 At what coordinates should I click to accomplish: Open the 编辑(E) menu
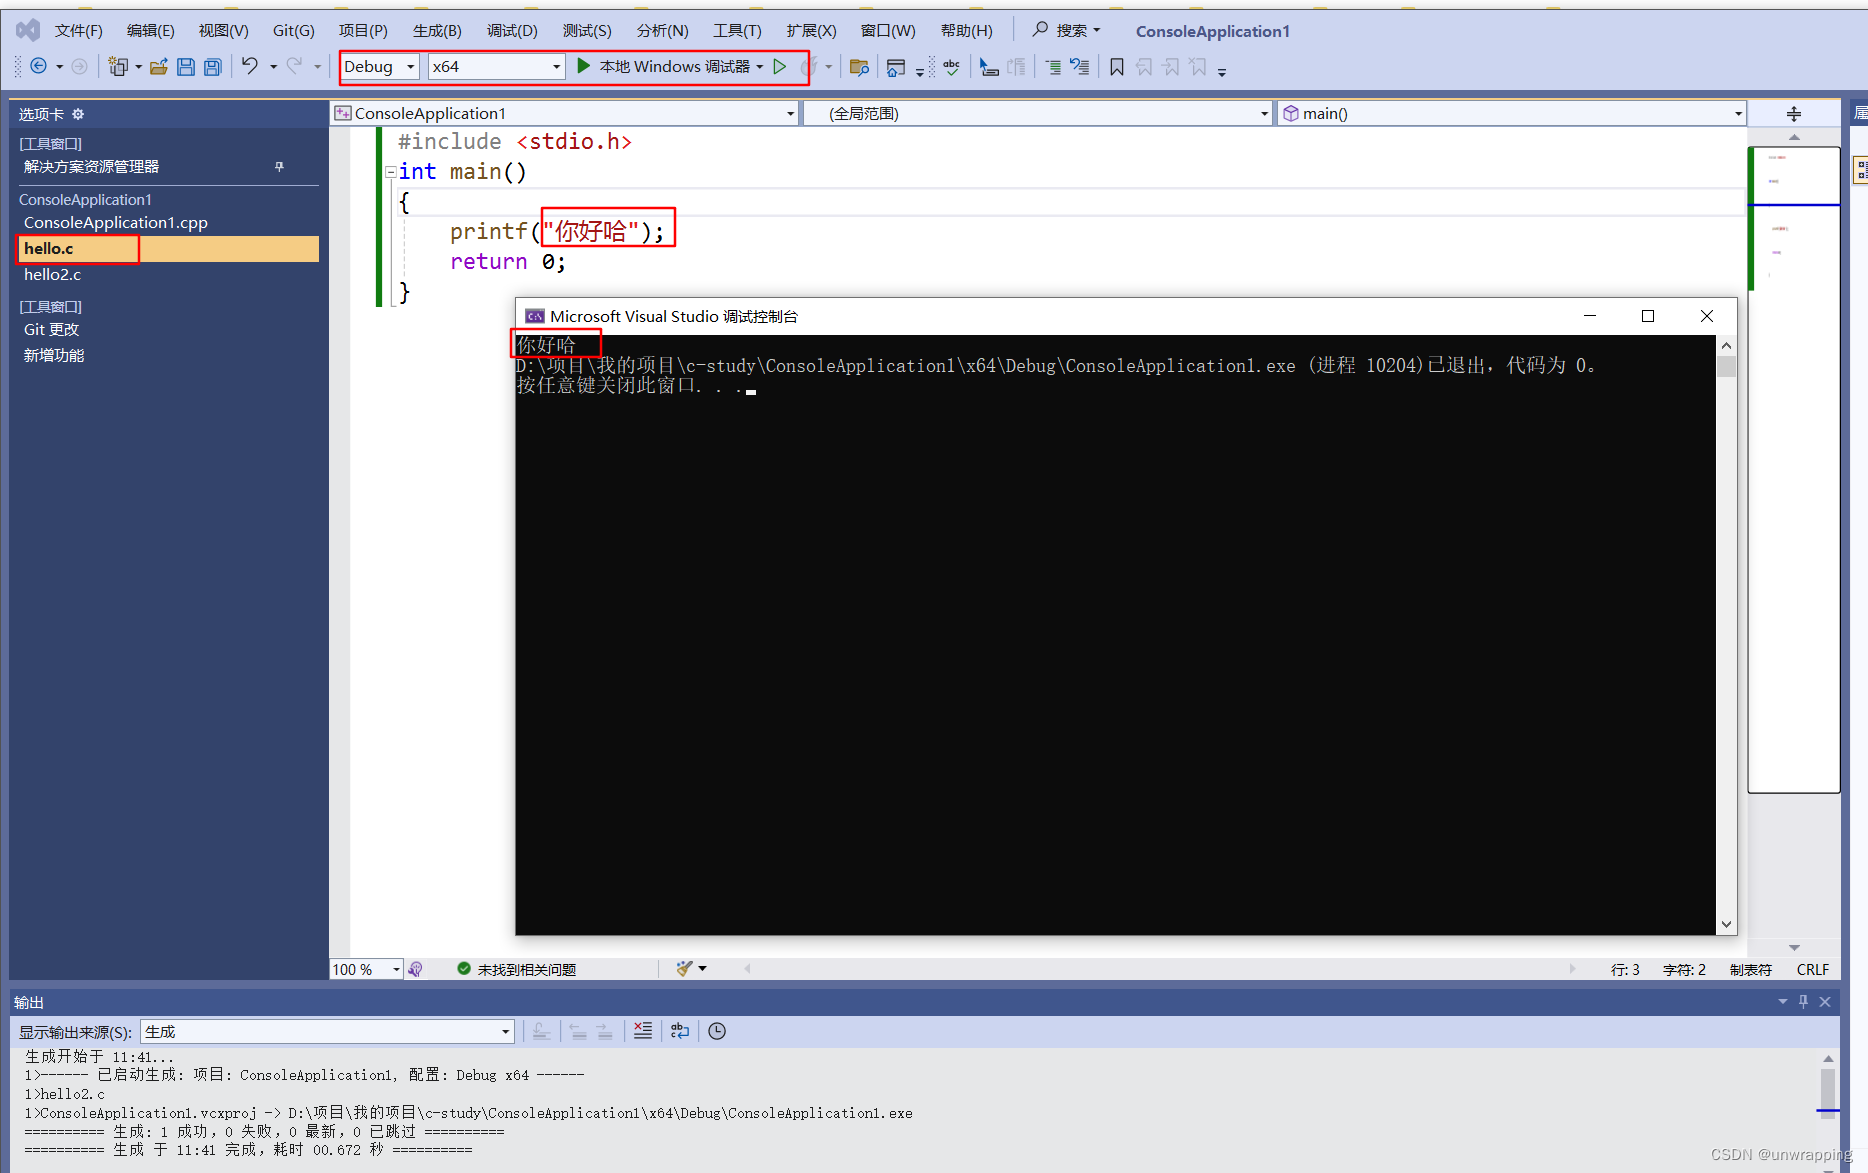(151, 31)
